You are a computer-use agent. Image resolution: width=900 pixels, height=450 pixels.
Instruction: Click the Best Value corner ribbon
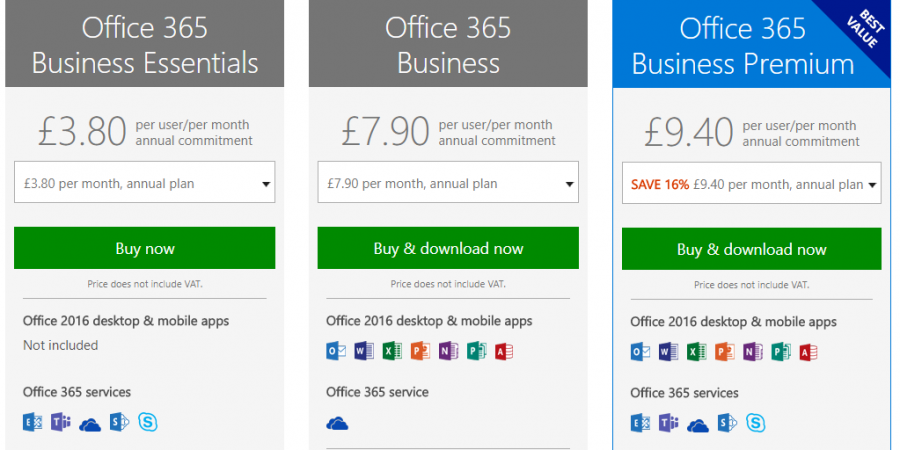(864, 32)
